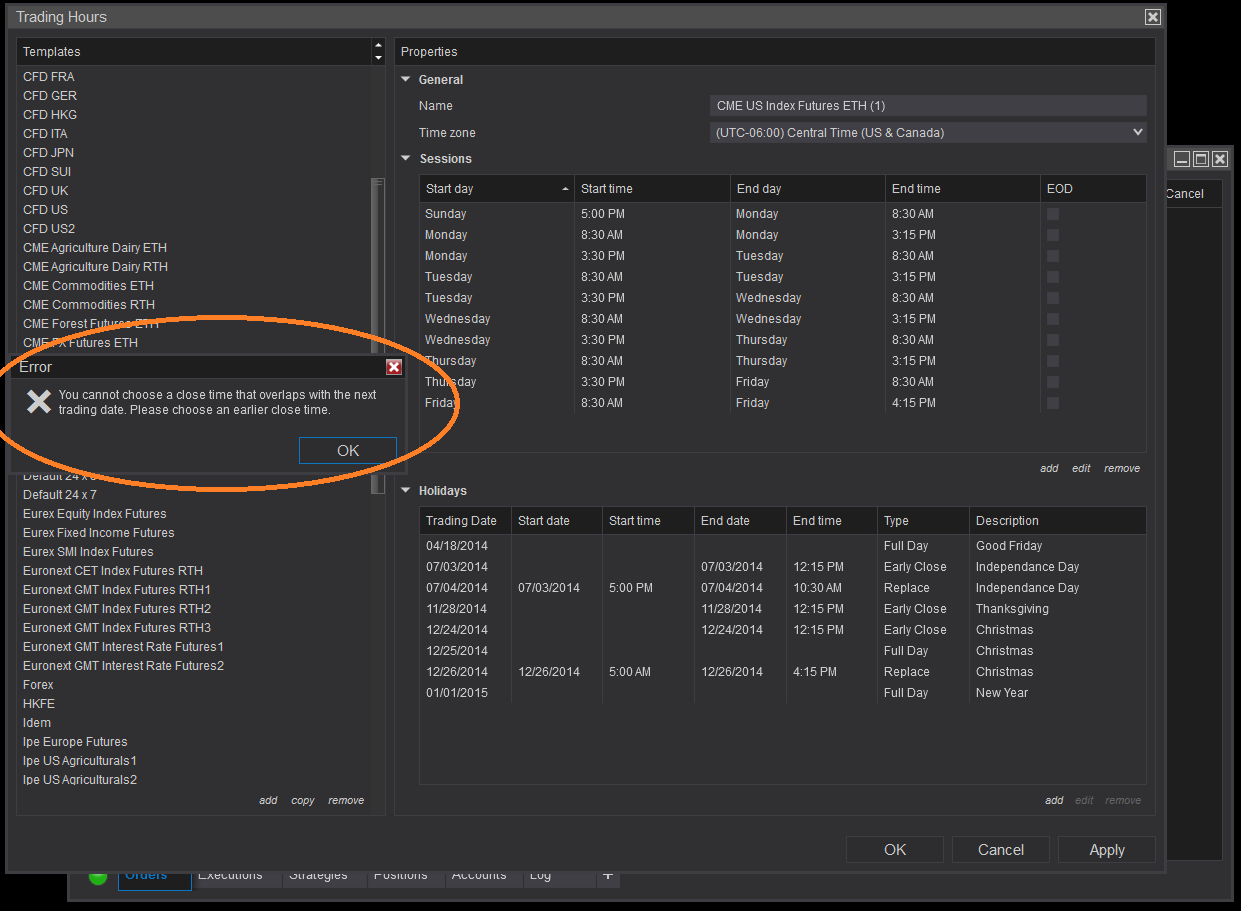The image size is (1241, 911).
Task: Minimize the background window
Action: 1182,159
